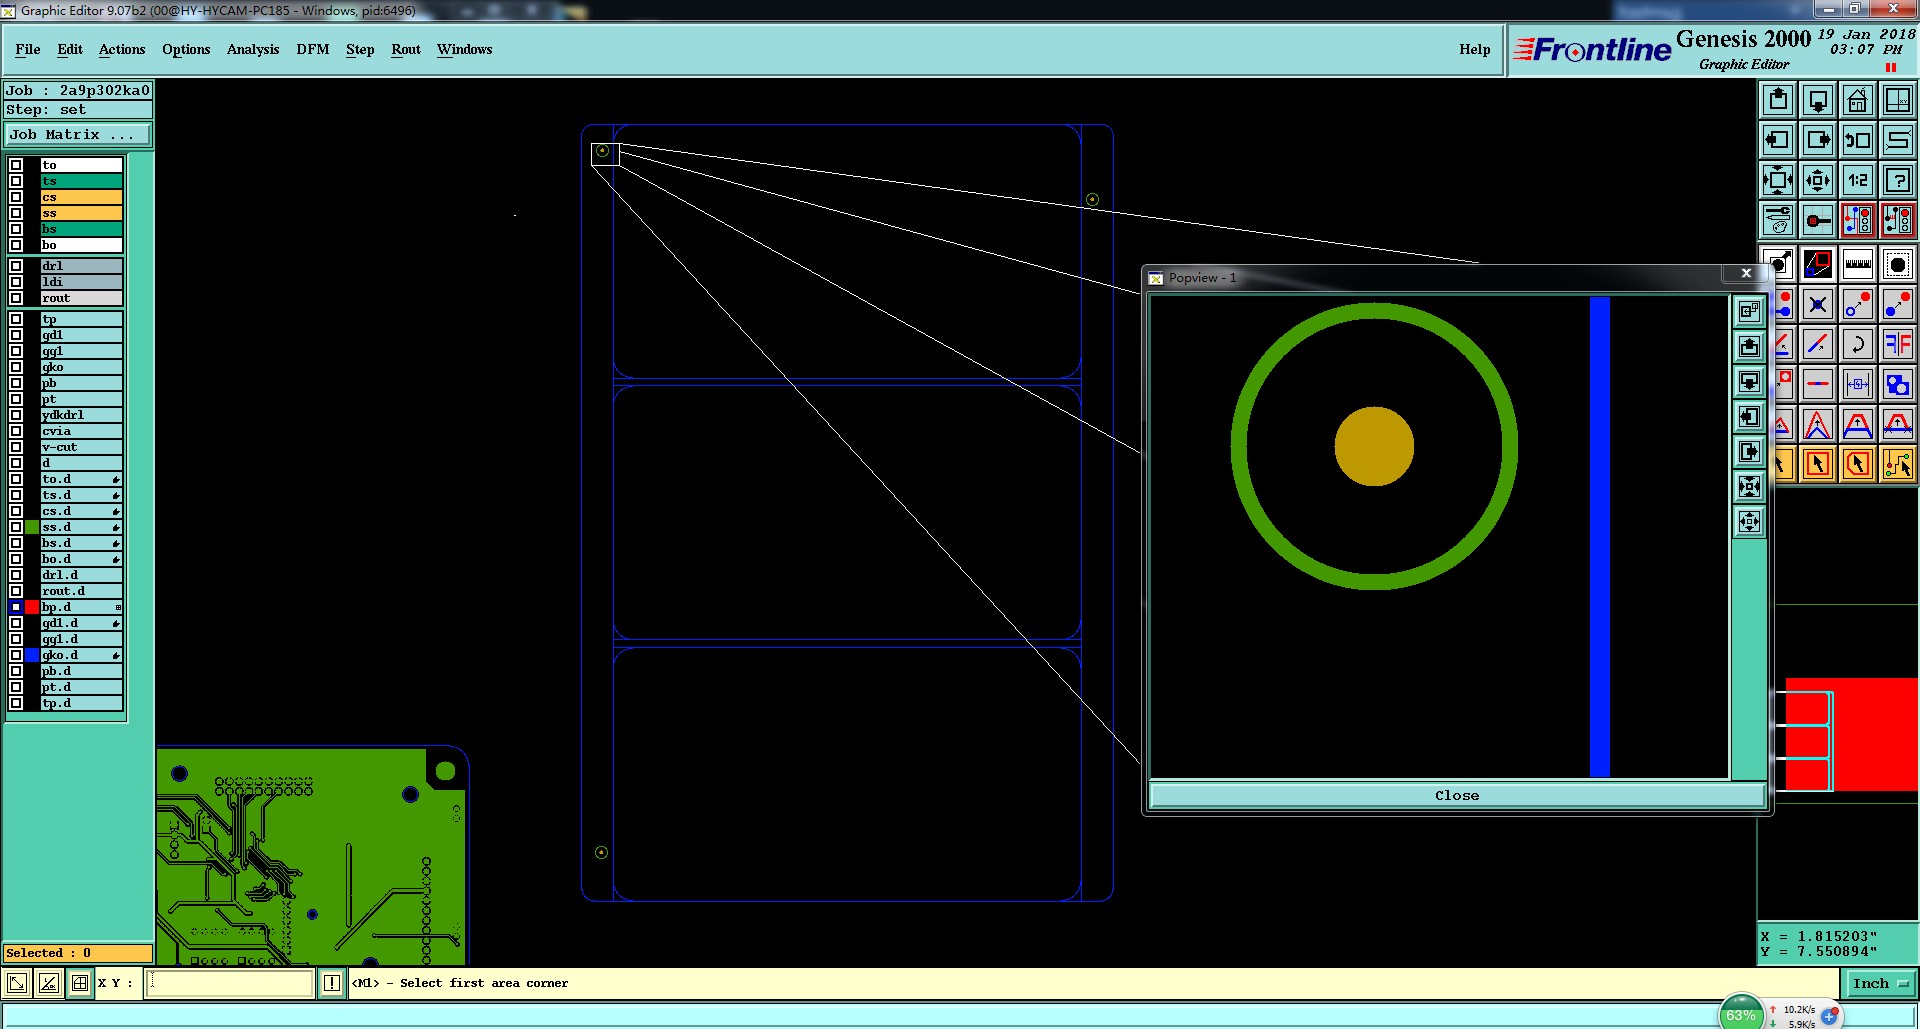The height and width of the screenshot is (1029, 1920).
Task: Click the Inch units selector
Action: tap(1879, 983)
